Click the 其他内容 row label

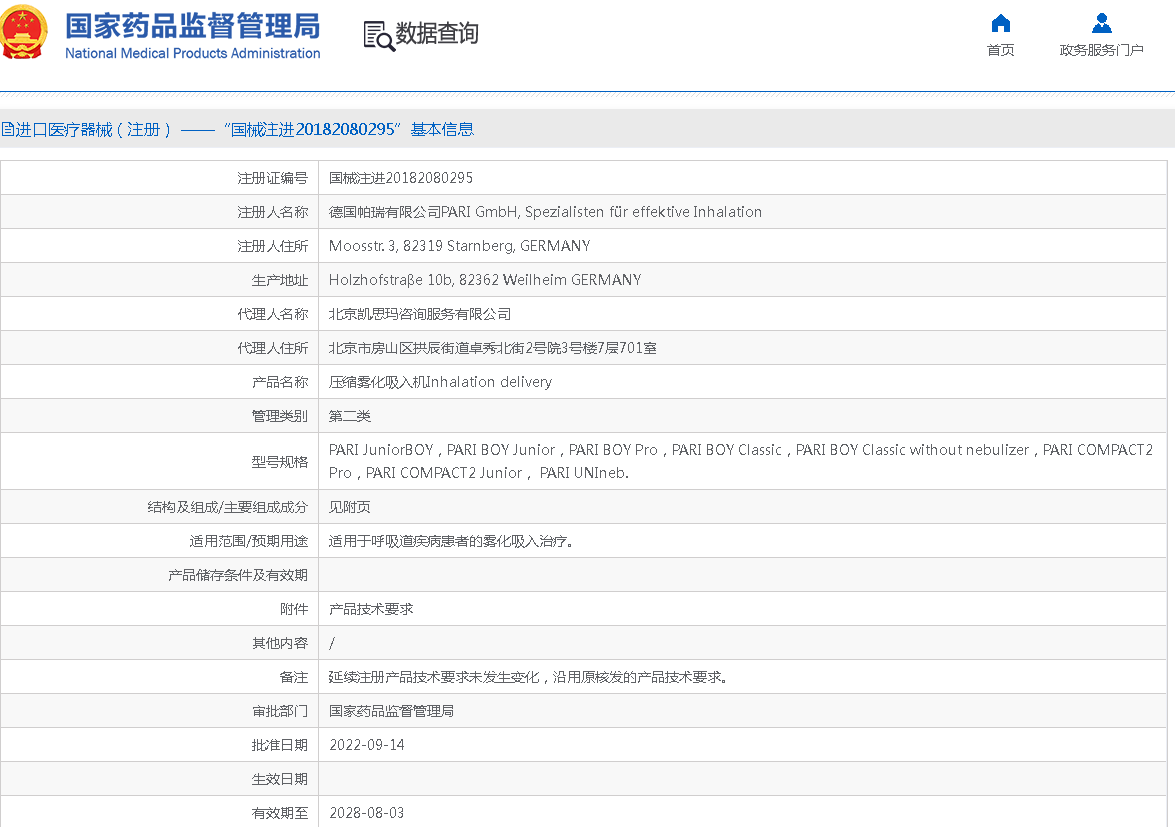280,643
